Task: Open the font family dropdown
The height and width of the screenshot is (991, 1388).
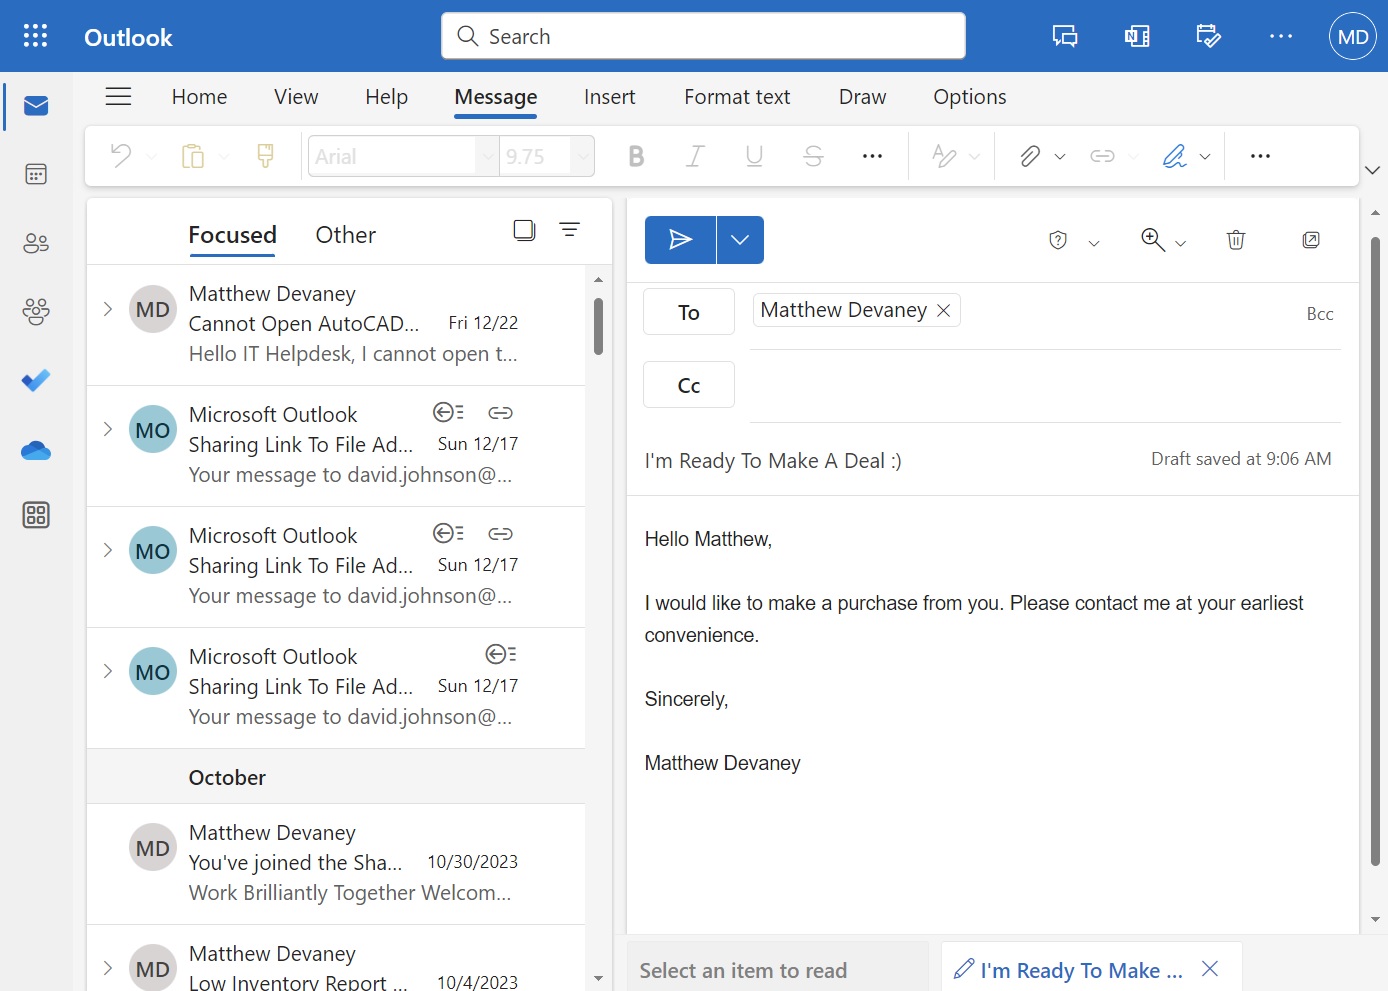Action: pyautogui.click(x=486, y=155)
